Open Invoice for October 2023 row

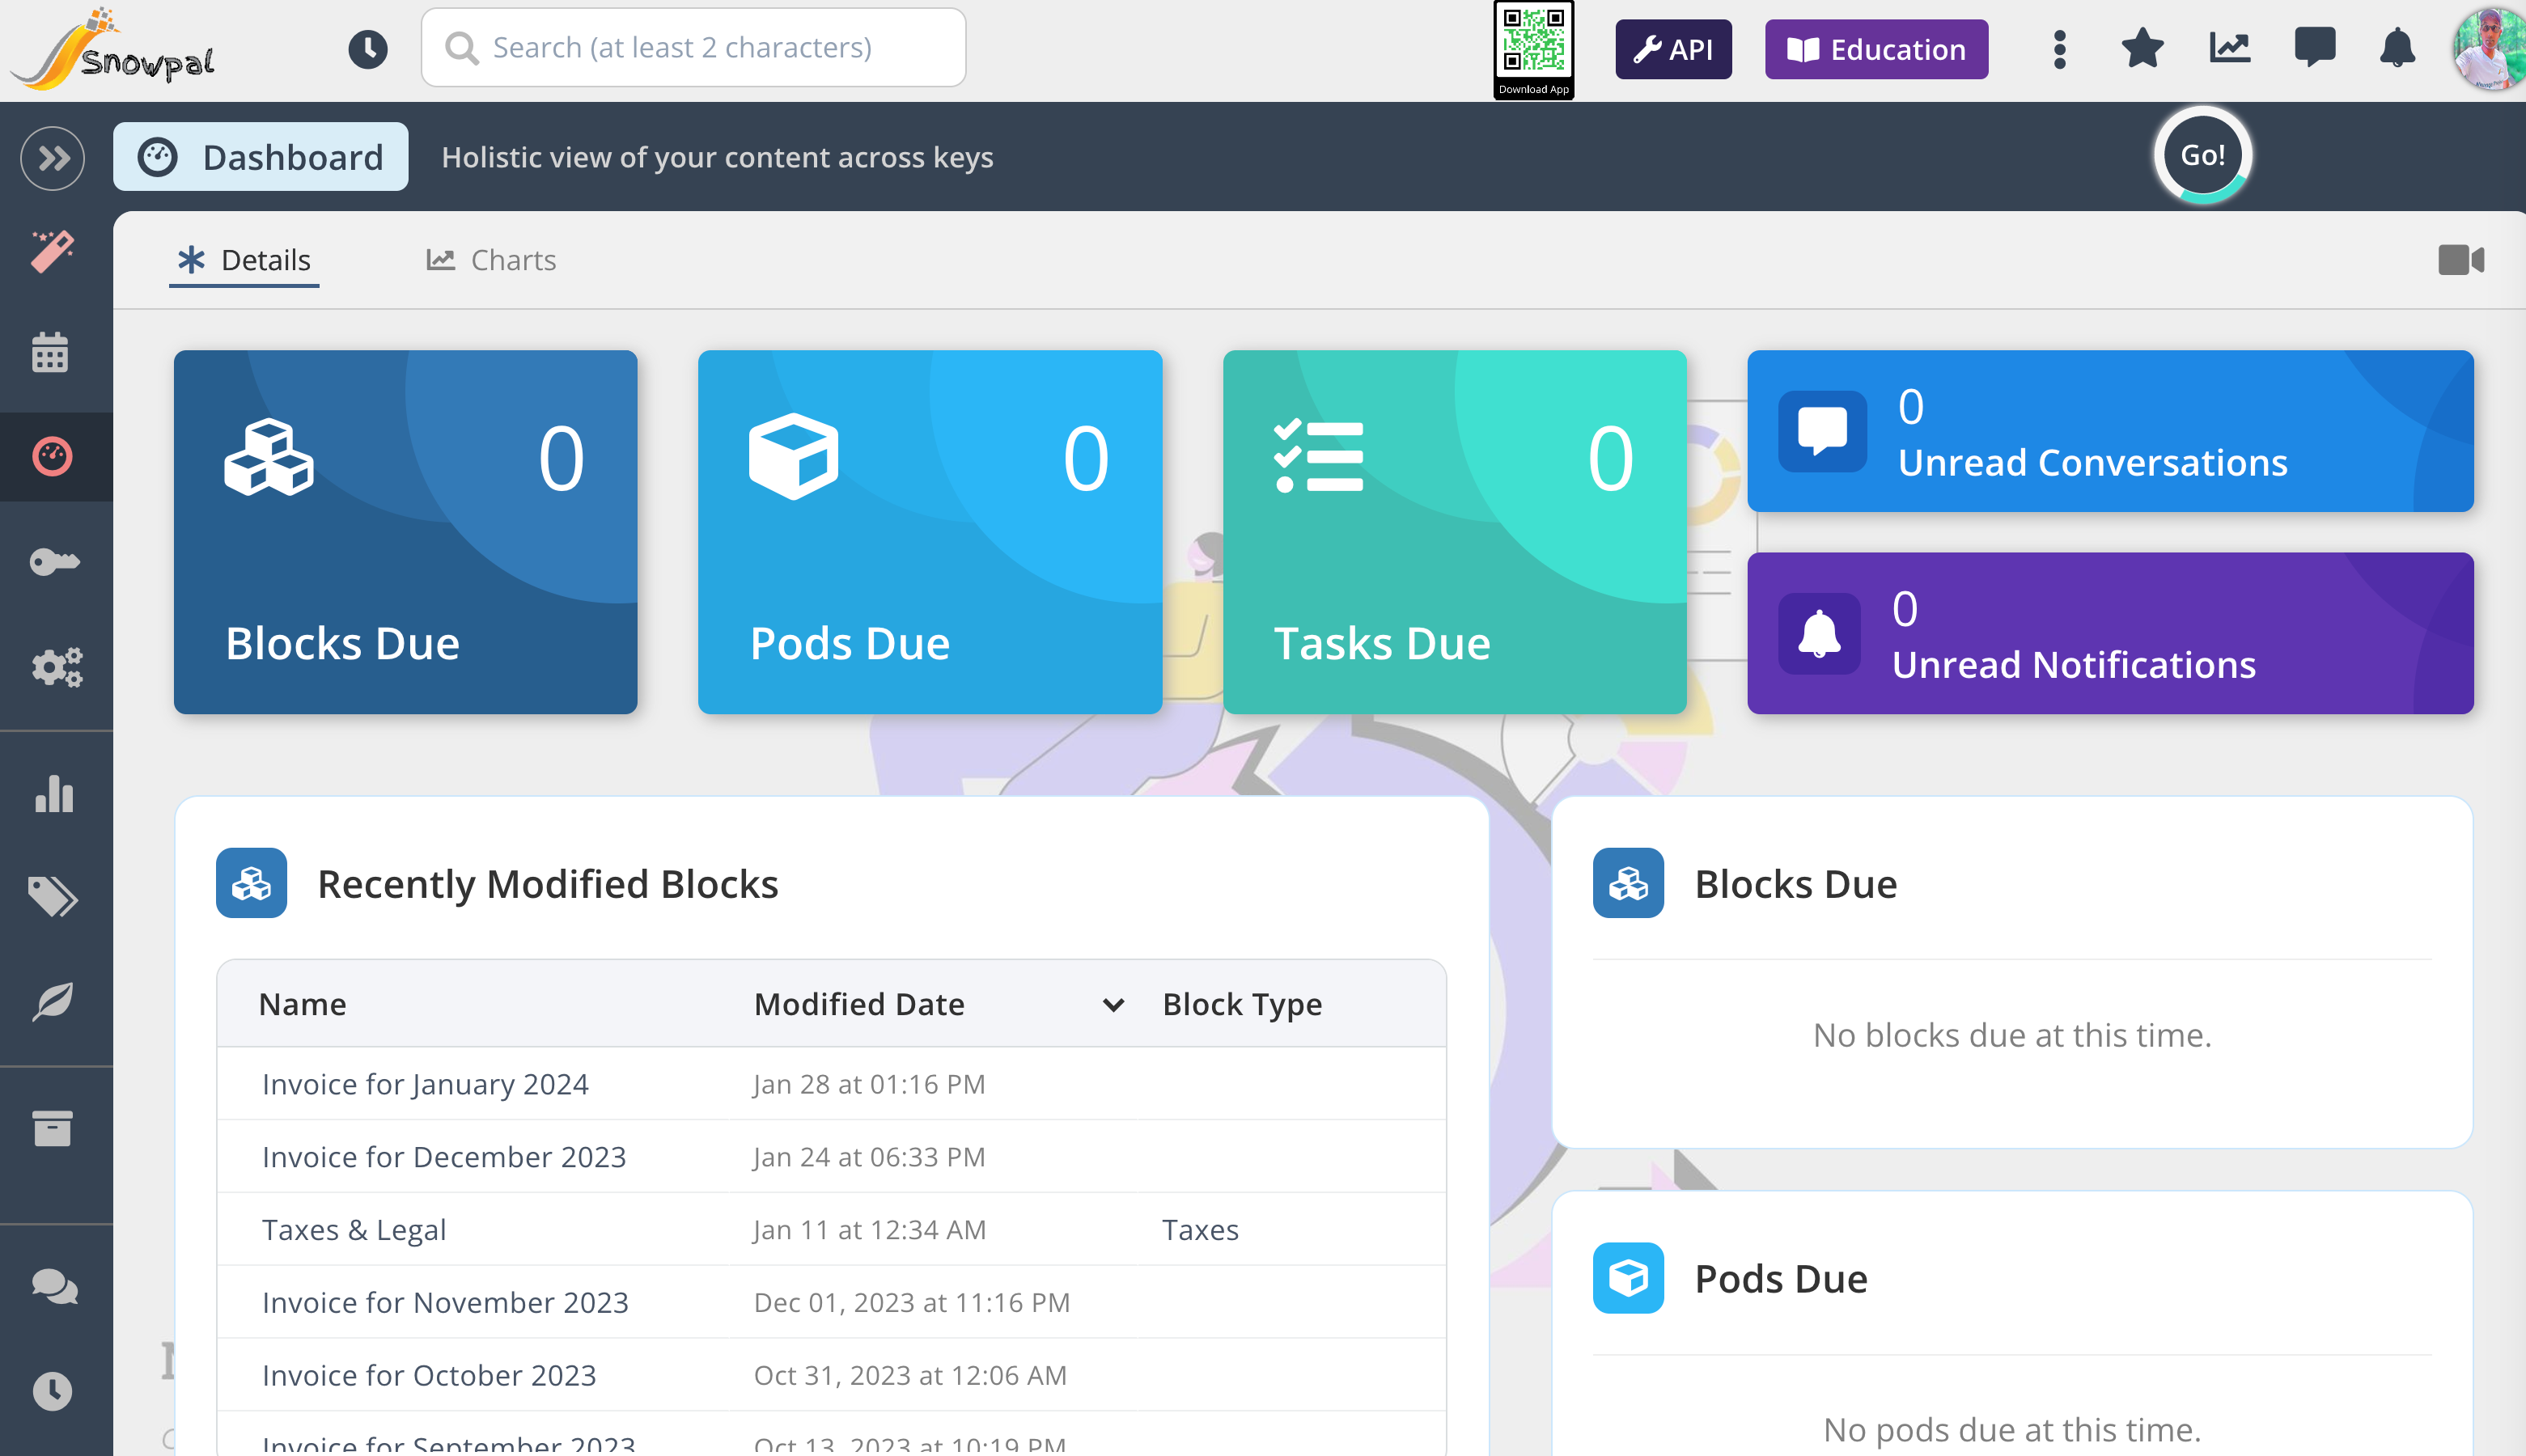point(831,1376)
